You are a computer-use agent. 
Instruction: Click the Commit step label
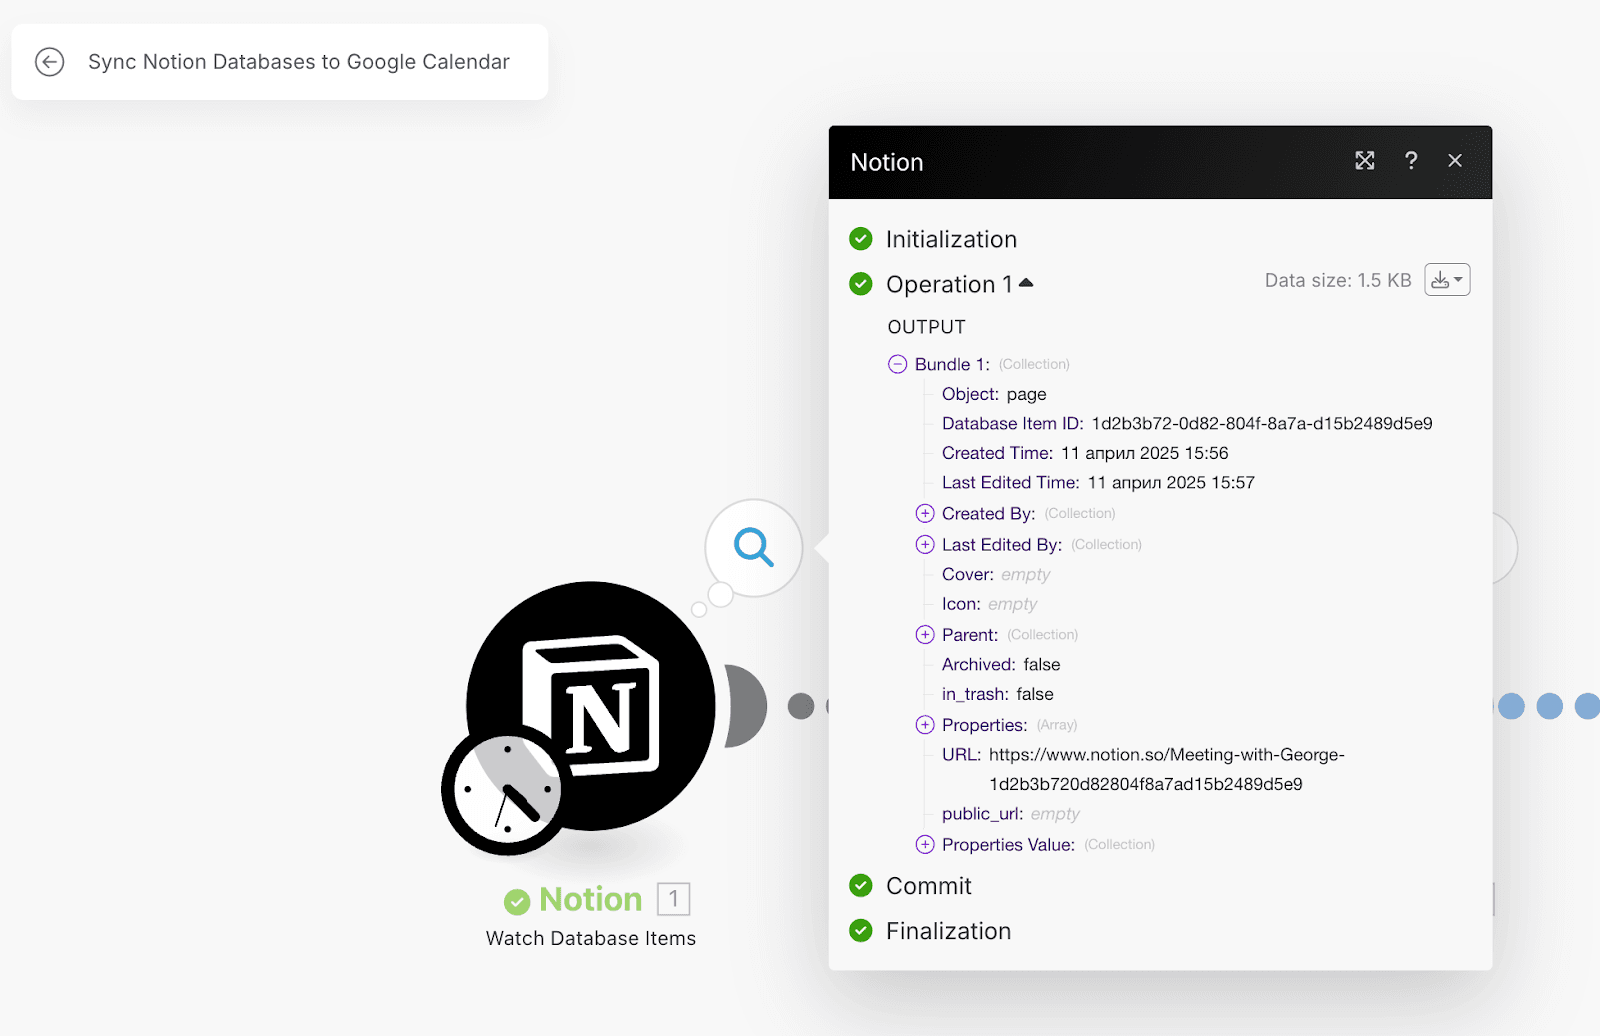click(928, 885)
